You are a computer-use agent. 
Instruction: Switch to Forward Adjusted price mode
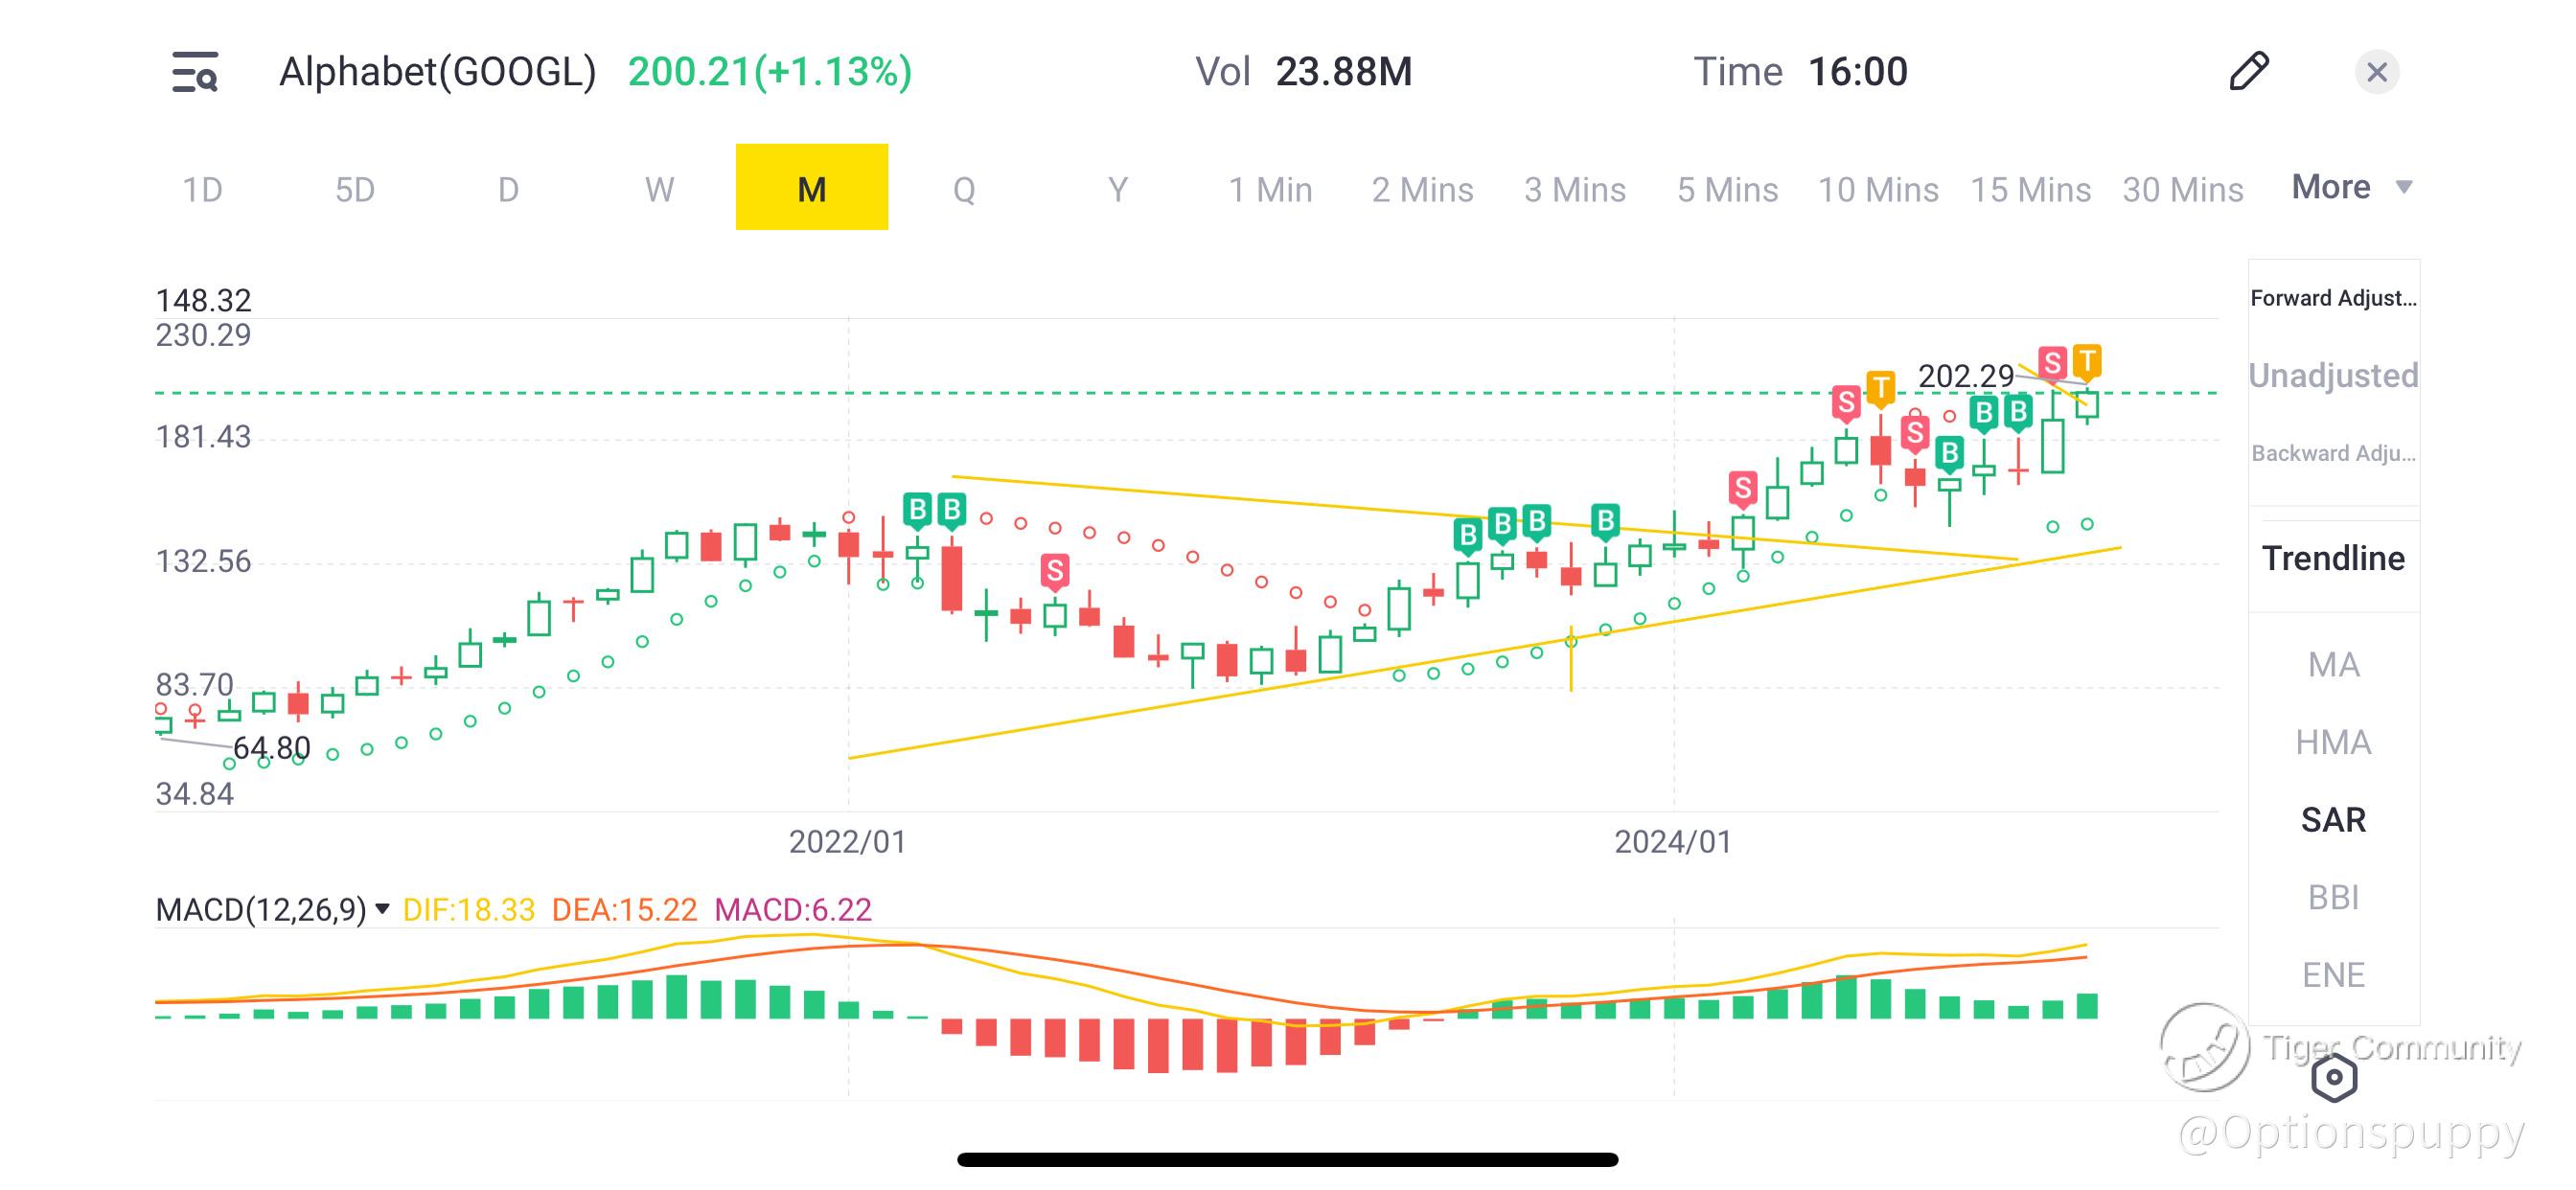click(2333, 298)
